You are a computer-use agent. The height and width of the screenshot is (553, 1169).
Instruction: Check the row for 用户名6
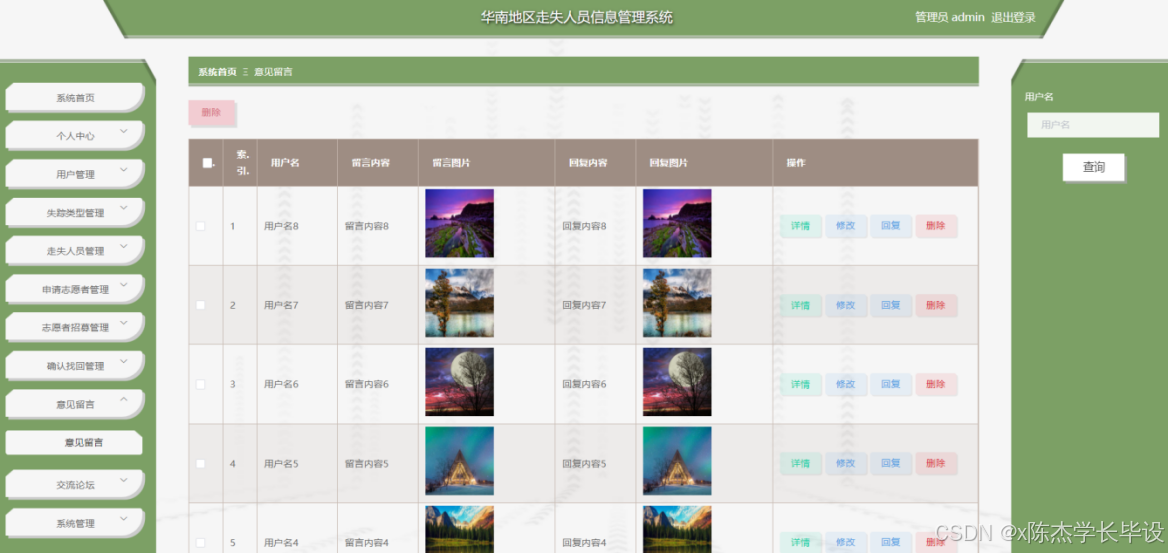[x=201, y=384]
